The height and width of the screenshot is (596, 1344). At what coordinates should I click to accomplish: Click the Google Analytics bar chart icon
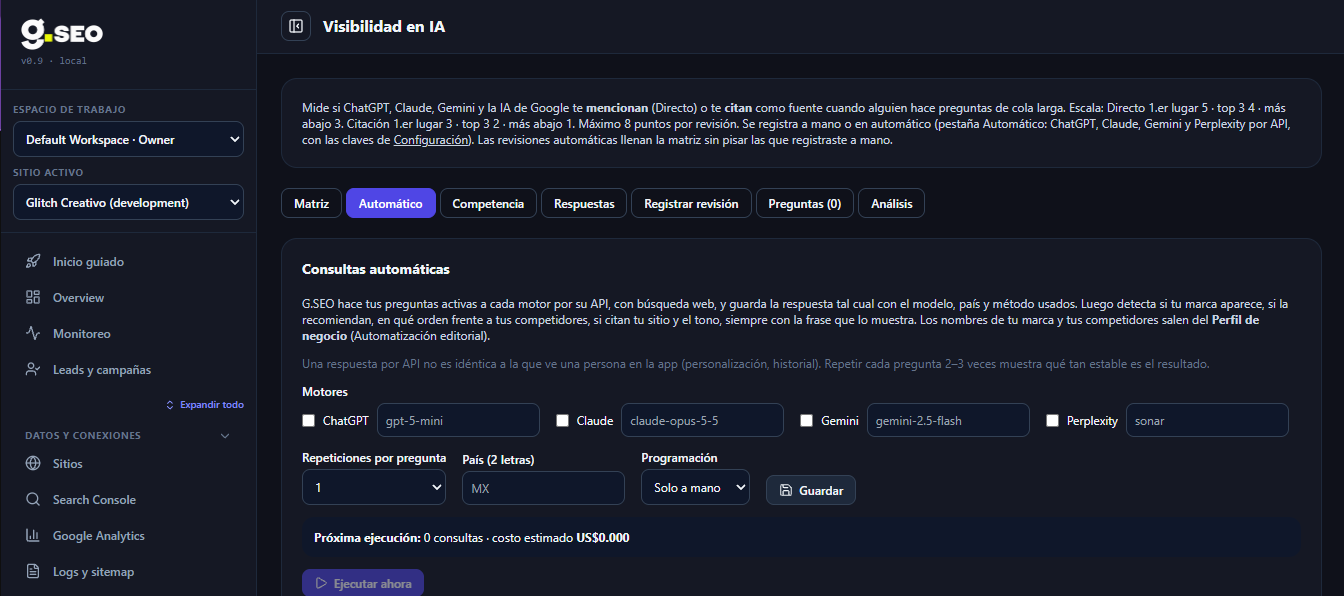click(33, 536)
